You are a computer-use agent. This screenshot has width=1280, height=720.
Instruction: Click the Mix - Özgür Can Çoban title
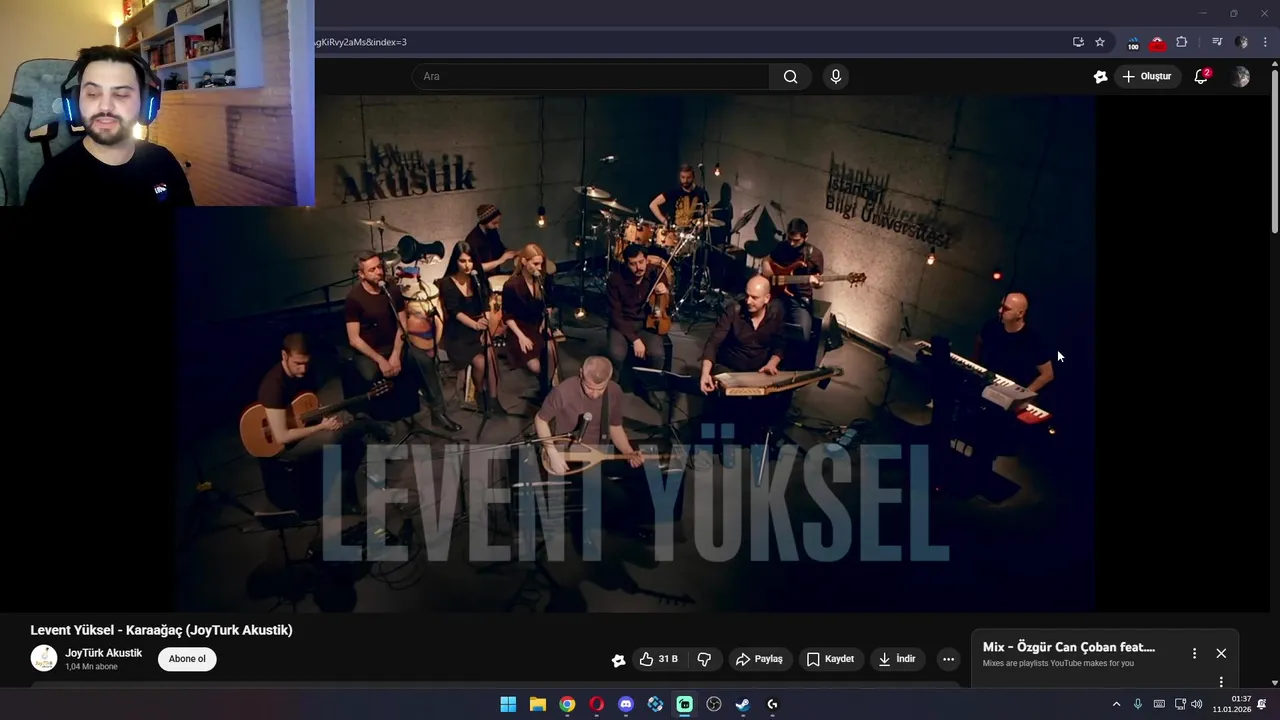point(1068,647)
